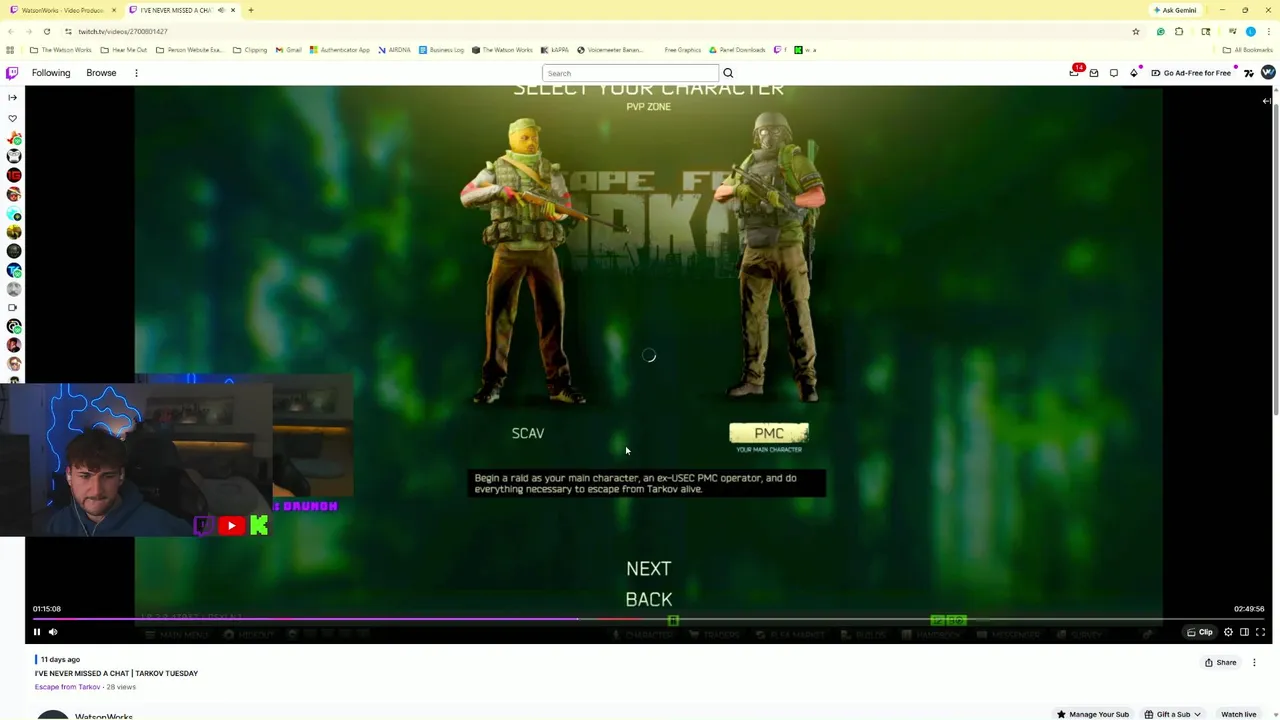
Task: Seek using the purple video progress bar
Action: pos(305,619)
